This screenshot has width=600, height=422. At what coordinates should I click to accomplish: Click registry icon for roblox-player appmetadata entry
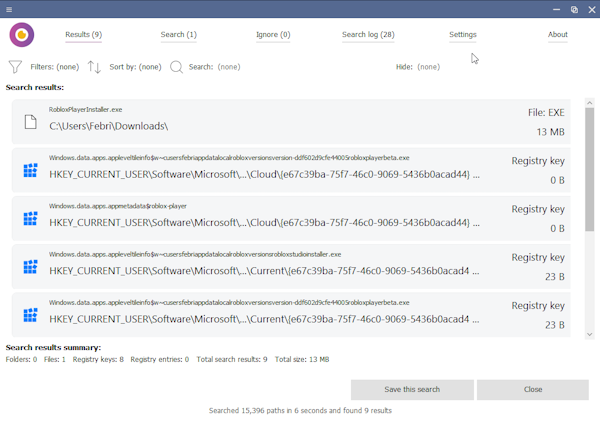click(x=31, y=219)
